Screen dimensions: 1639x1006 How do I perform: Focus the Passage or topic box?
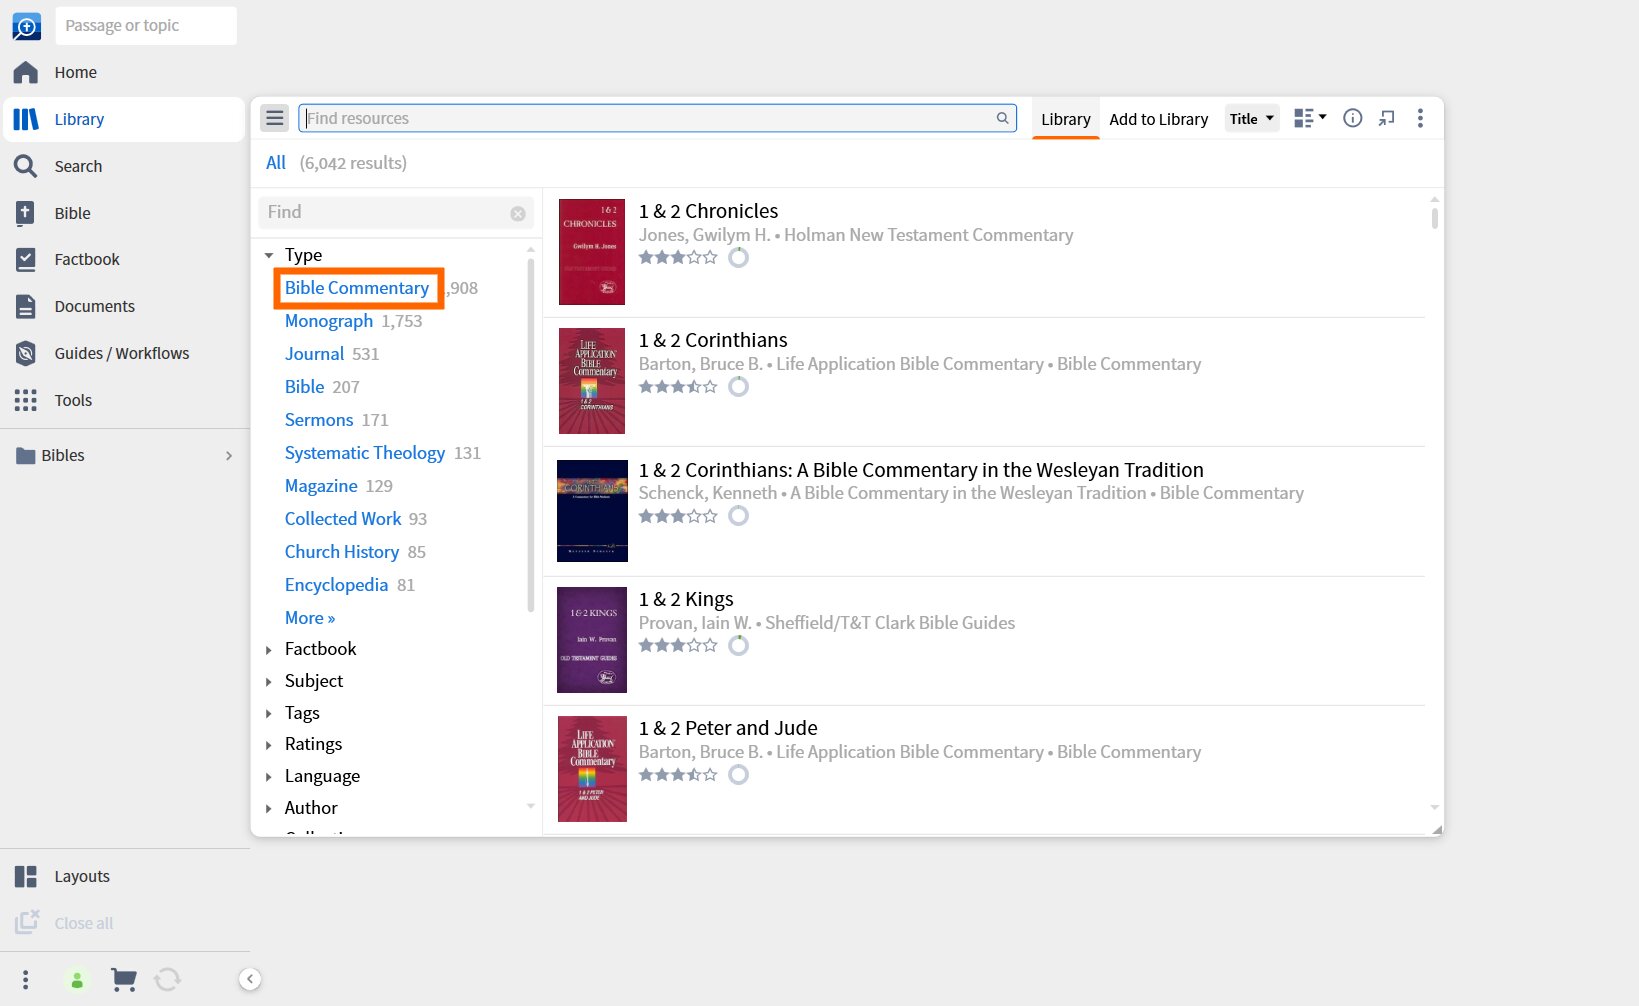point(146,26)
